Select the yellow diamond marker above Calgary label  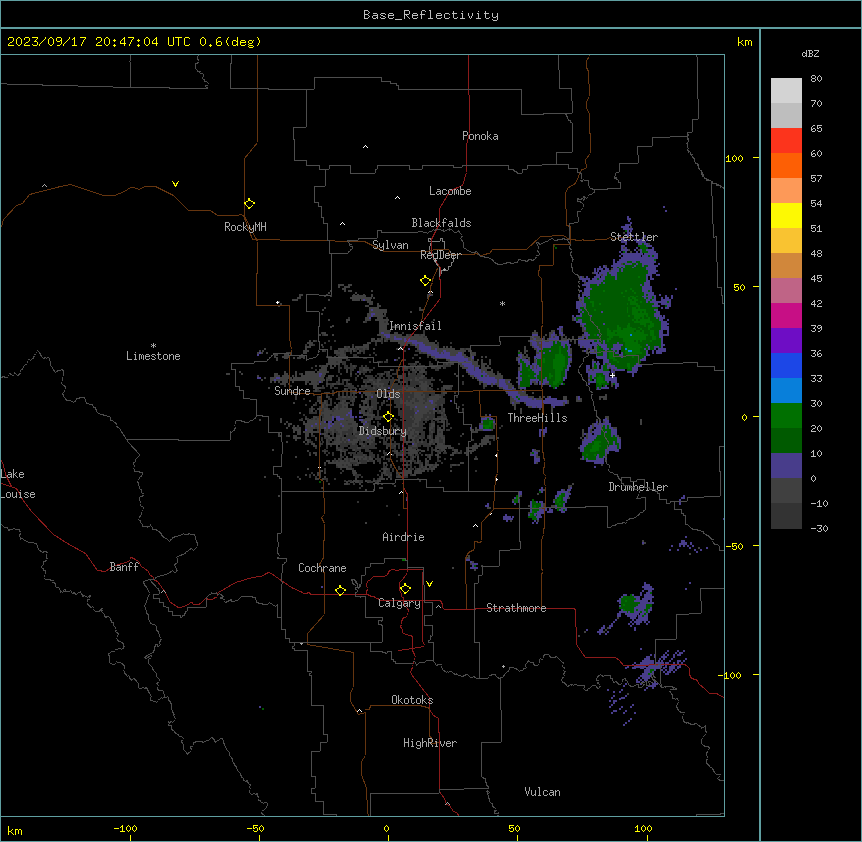pos(405,589)
